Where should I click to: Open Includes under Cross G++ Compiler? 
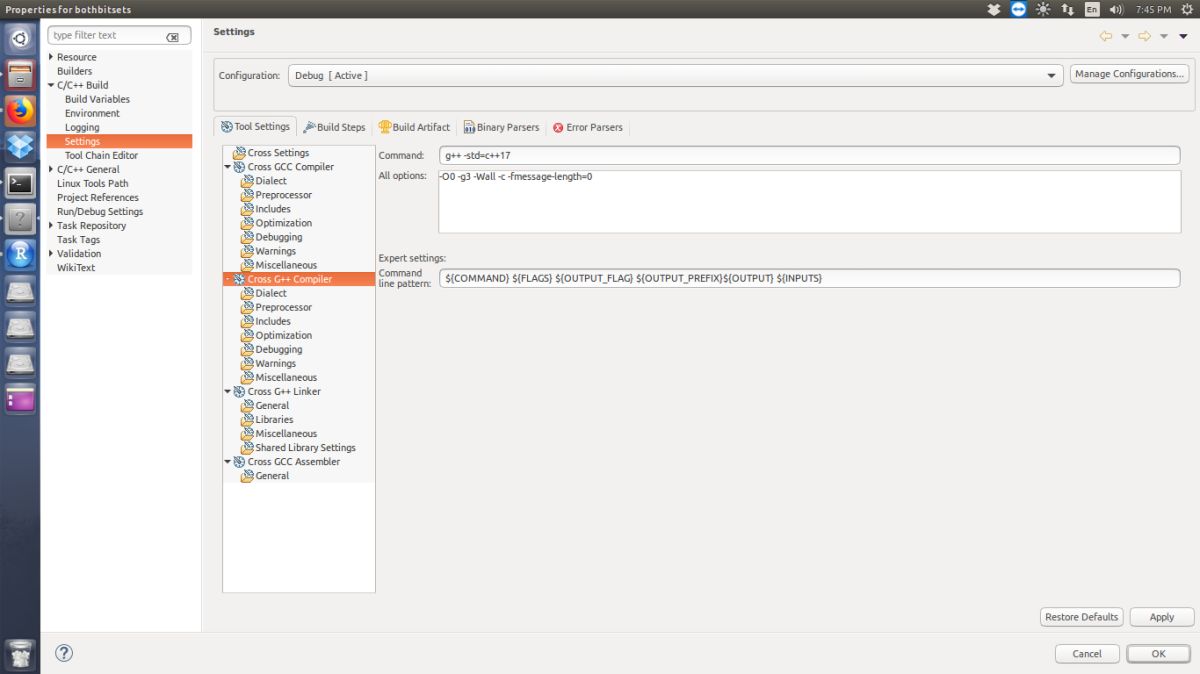pos(273,321)
